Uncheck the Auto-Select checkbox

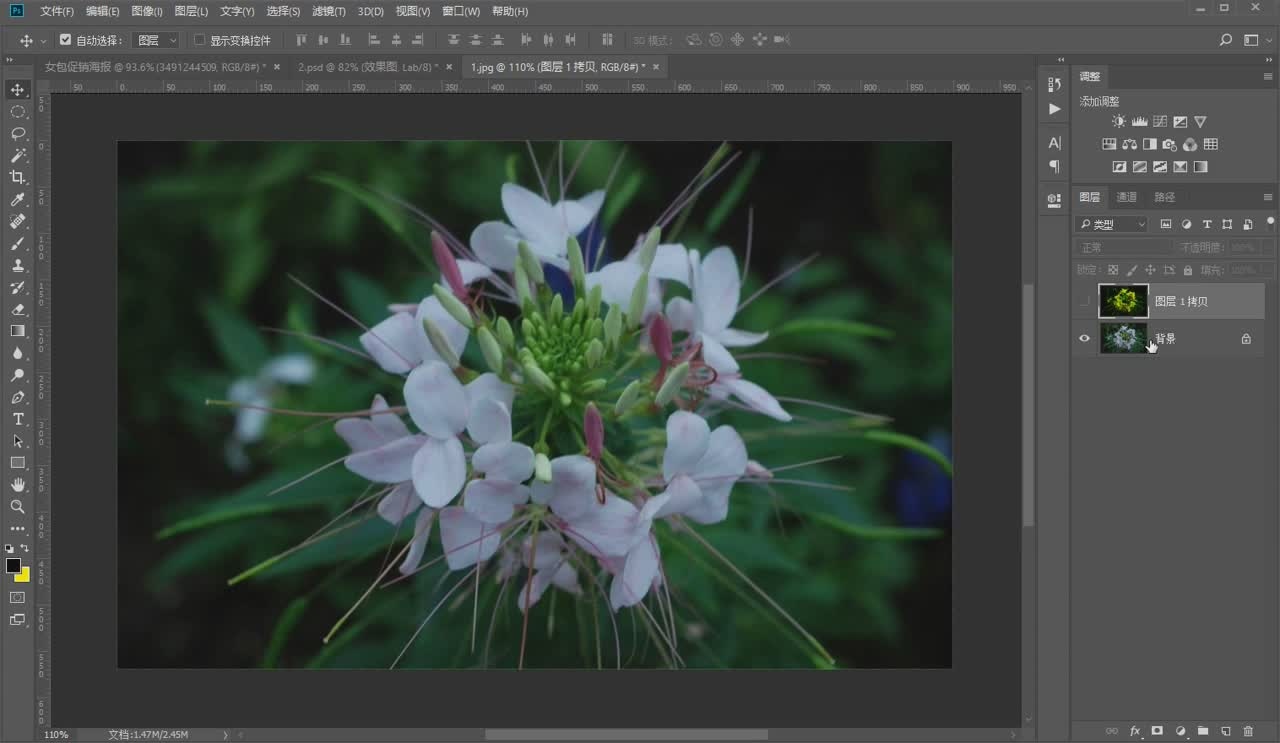pyautogui.click(x=66, y=40)
